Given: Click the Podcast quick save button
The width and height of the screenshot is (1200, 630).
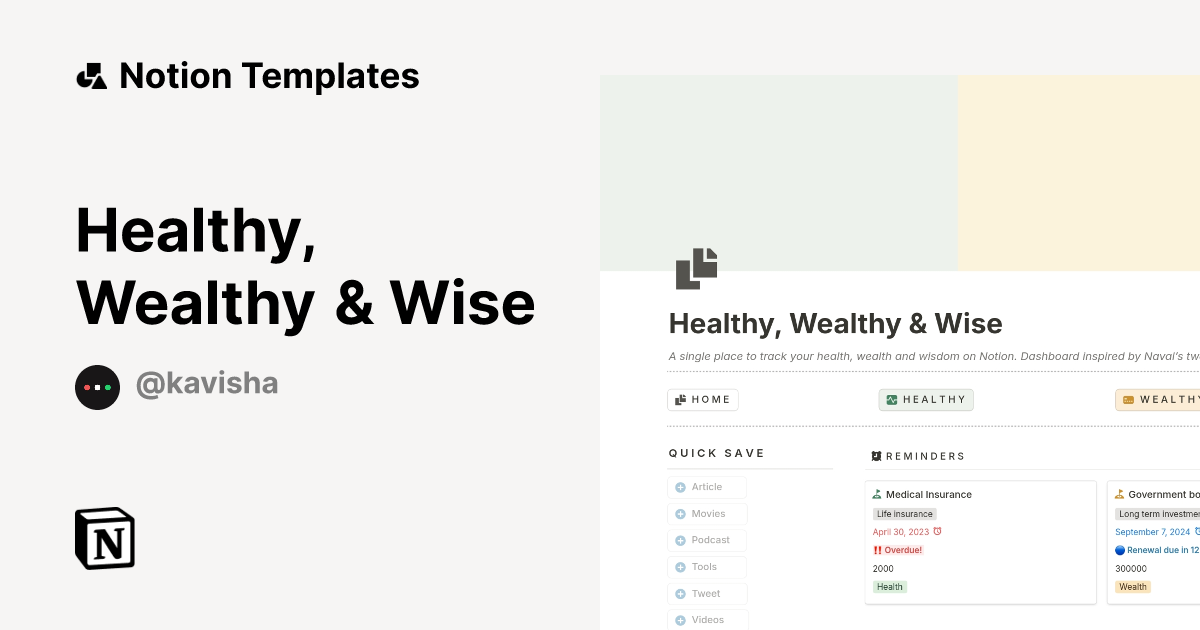Looking at the screenshot, I should pos(707,540).
